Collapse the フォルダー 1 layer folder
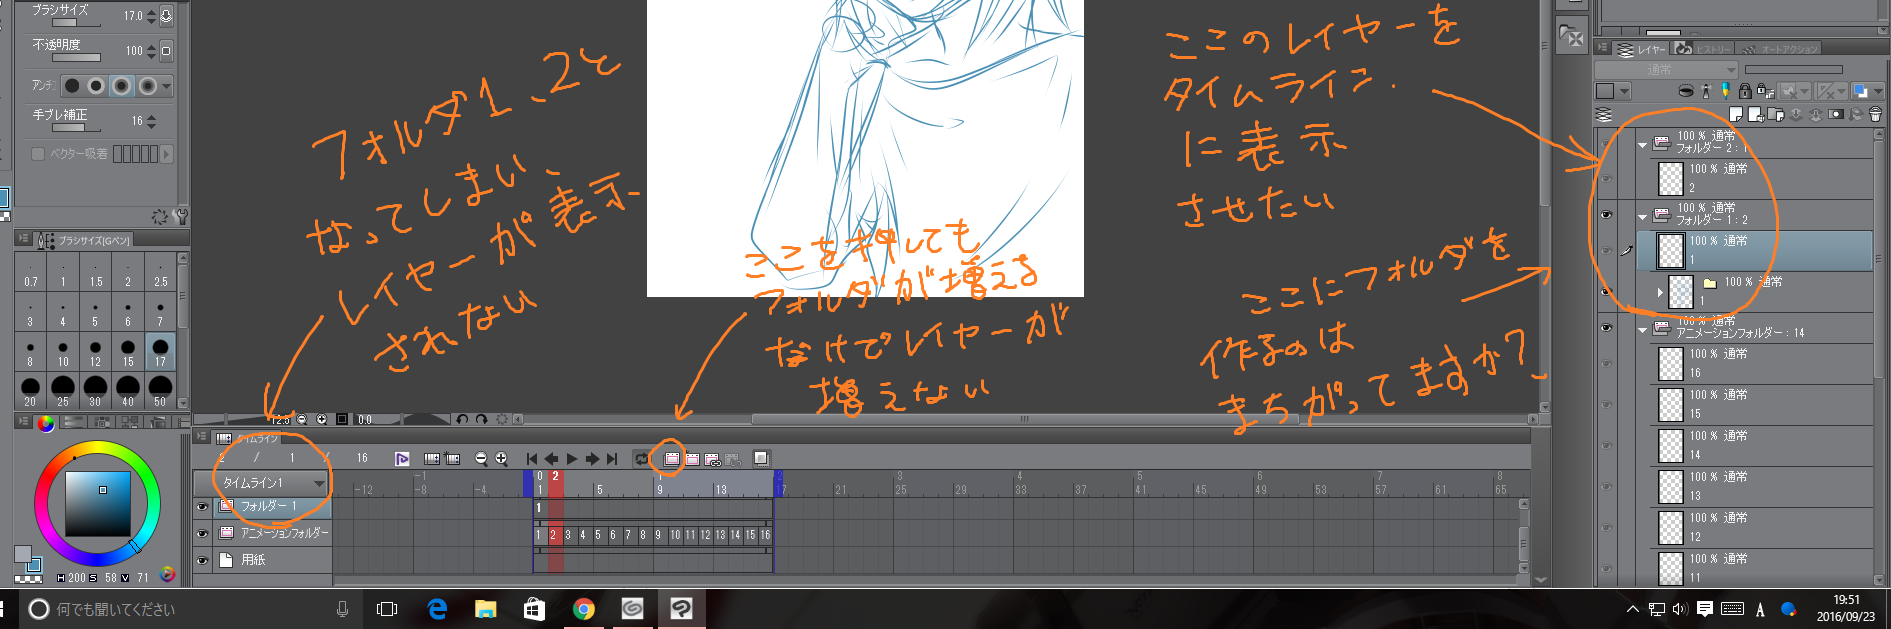This screenshot has width=1891, height=629. (x=1642, y=217)
